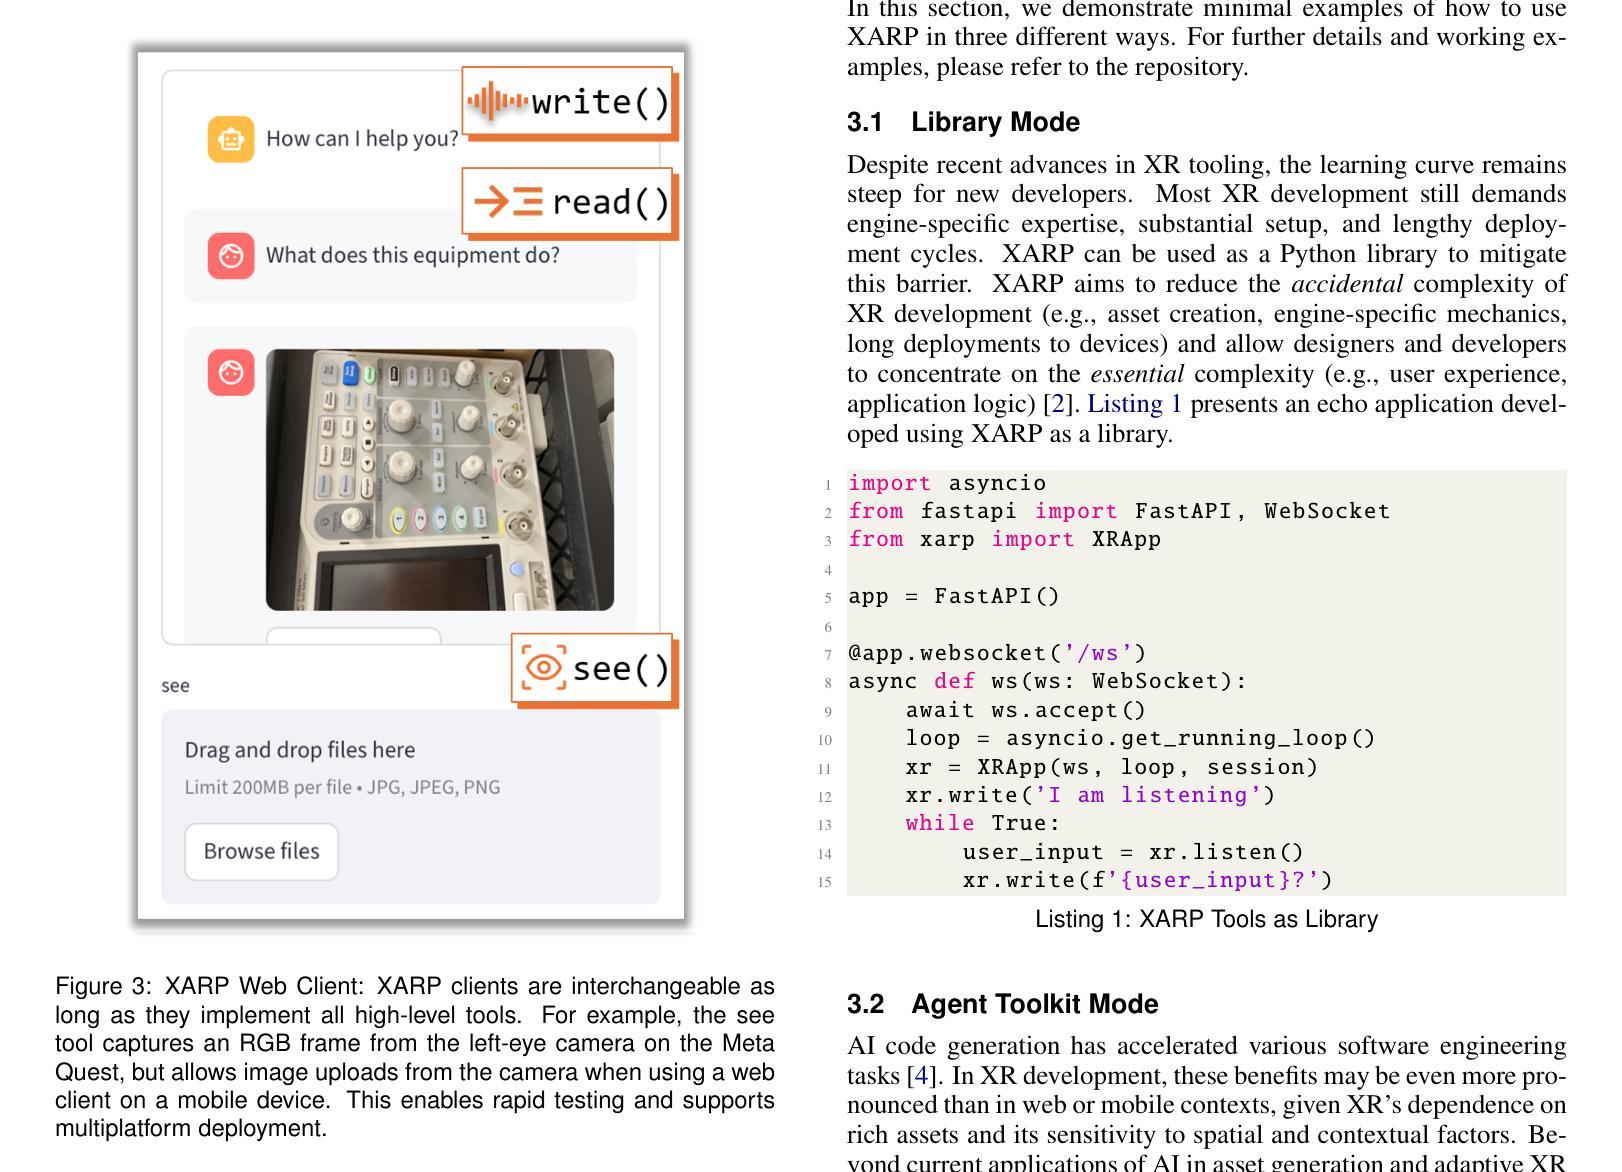Click the user avatar beside the equipment question

coord(231,256)
